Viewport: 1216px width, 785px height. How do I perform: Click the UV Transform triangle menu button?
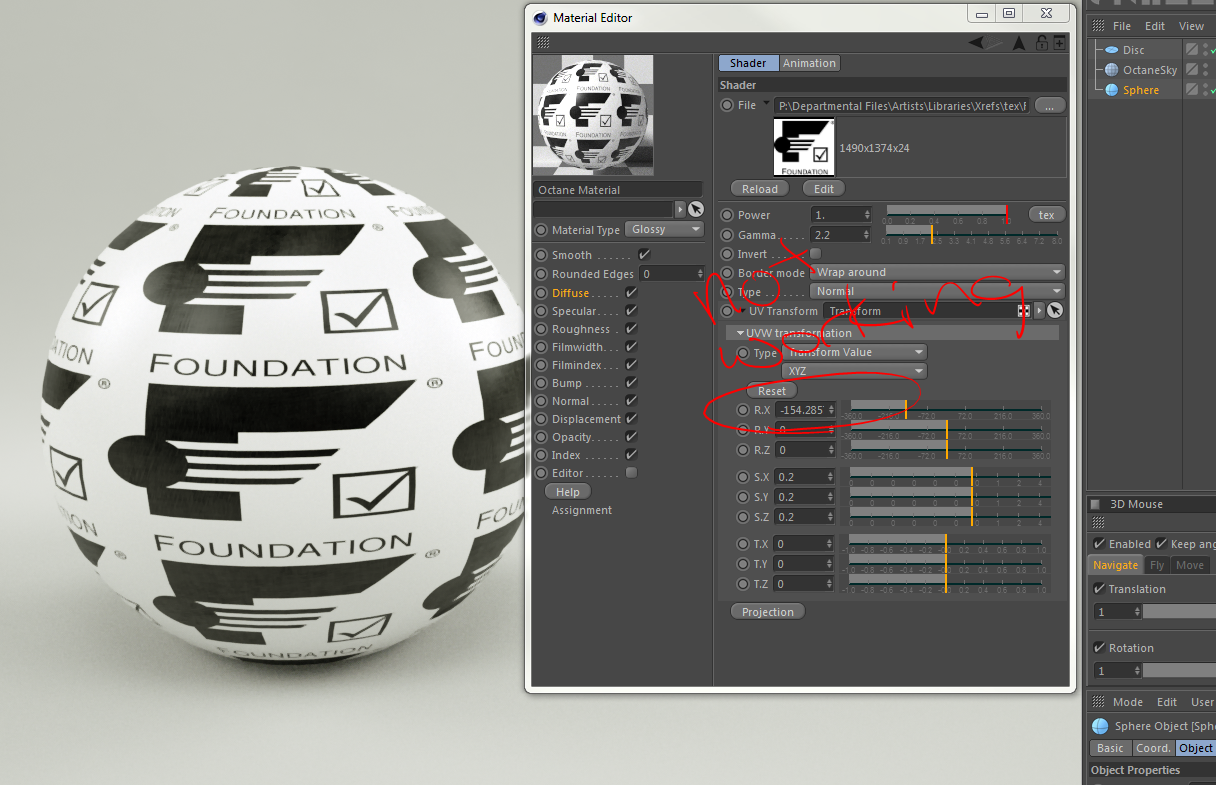[1039, 311]
